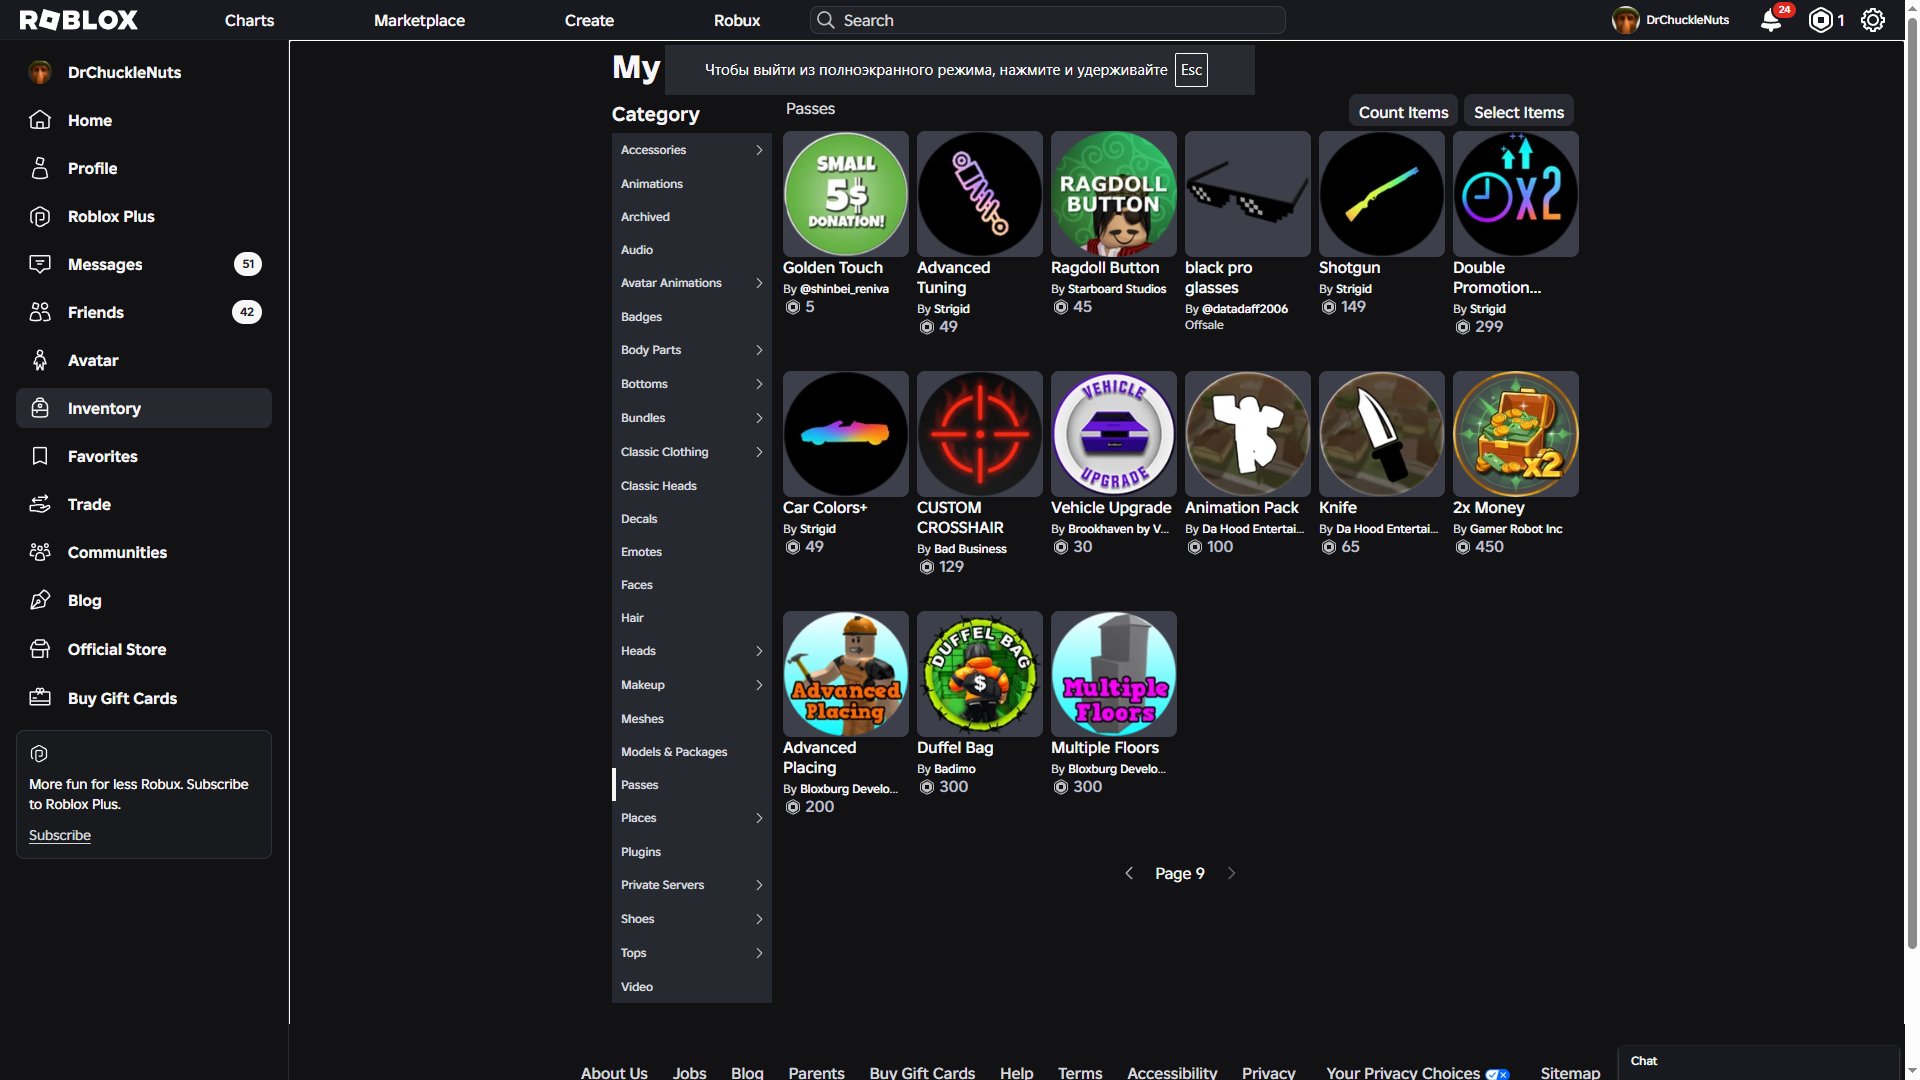This screenshot has width=1920, height=1080.
Task: Open the Charts tab
Action: (x=249, y=20)
